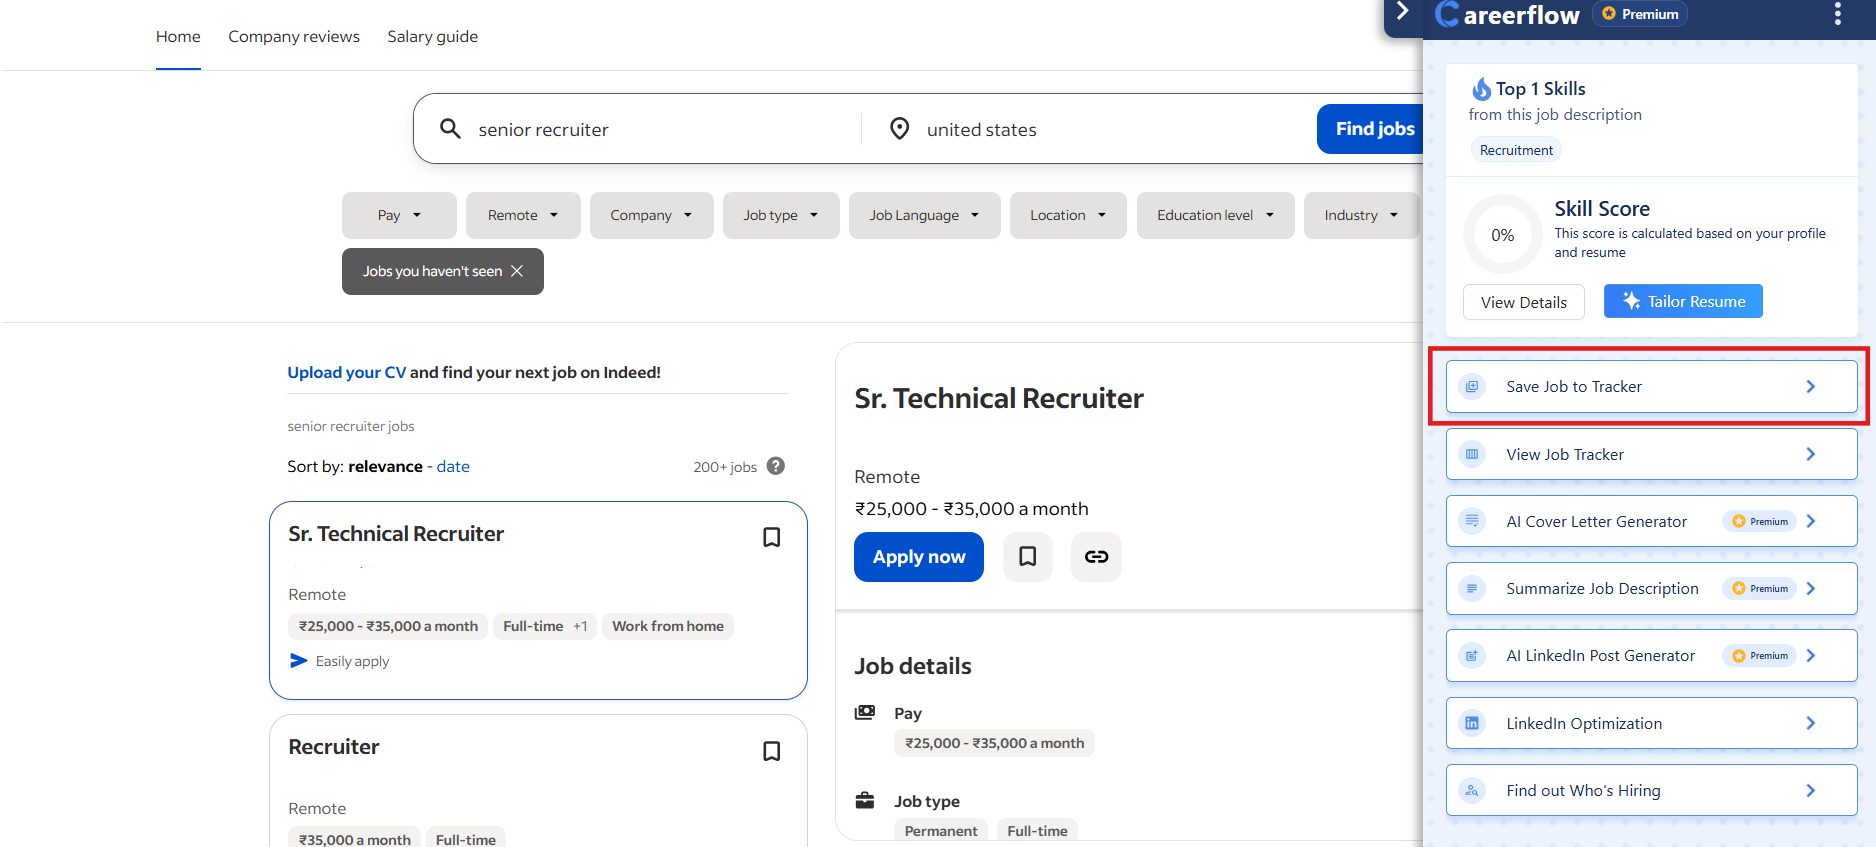The width and height of the screenshot is (1876, 847).
Task: Open the Location filter dropdown
Action: coord(1068,215)
